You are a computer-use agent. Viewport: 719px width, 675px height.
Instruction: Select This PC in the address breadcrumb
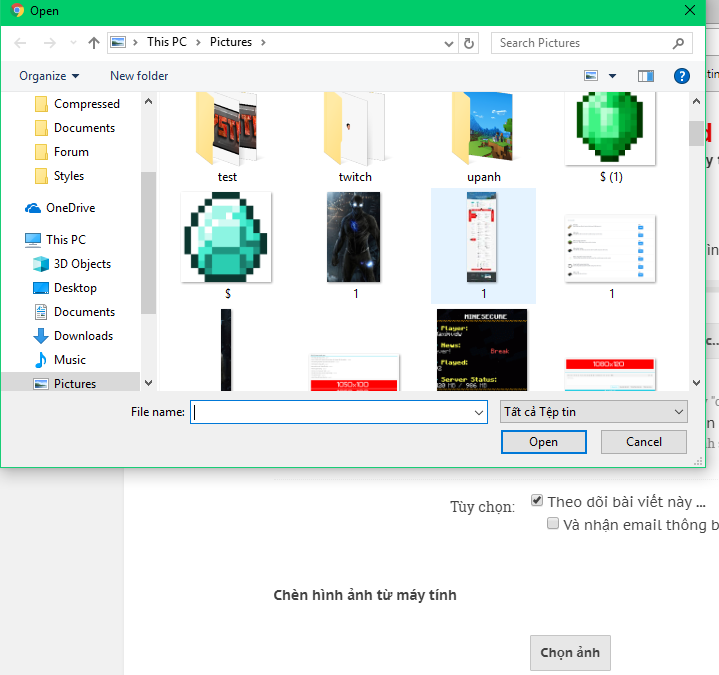[166, 42]
